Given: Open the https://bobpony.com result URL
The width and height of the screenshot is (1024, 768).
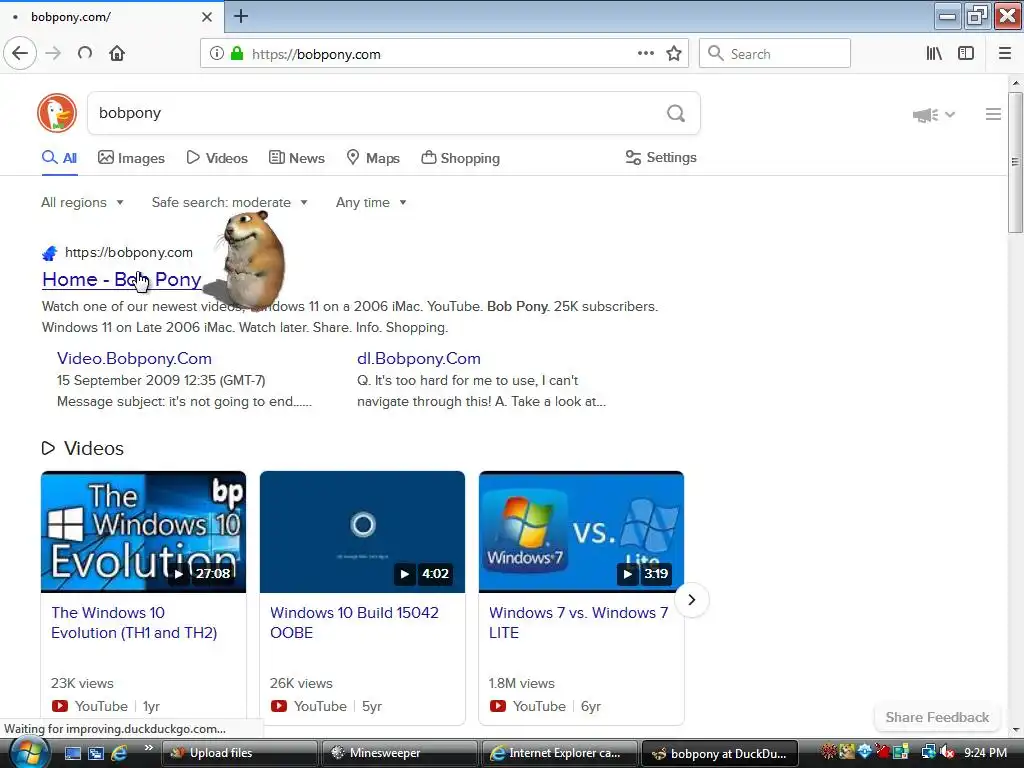Looking at the screenshot, I should point(129,252).
